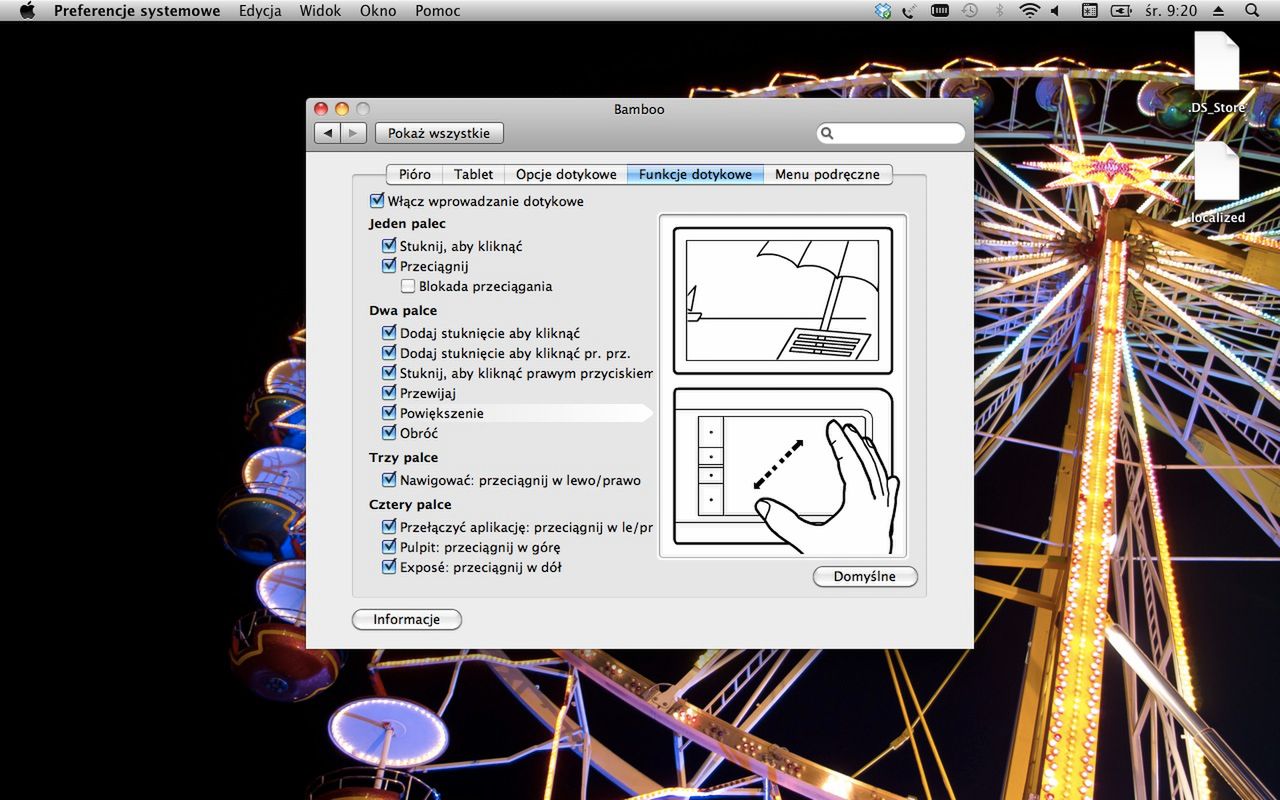Click the 'Domyślne' button
1280x800 pixels.
(x=864, y=577)
